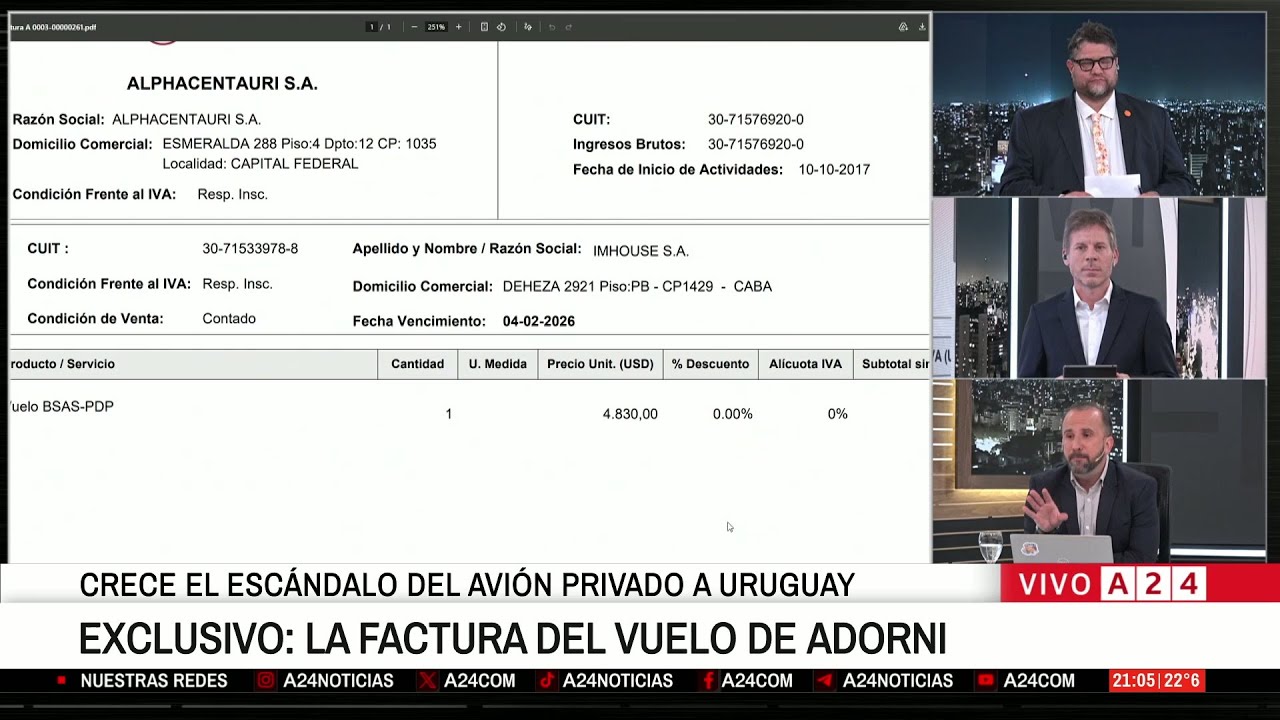This screenshot has height=720, width=1280.
Task: Click the VIVO A24 channel logo
Action: pyautogui.click(x=1110, y=584)
